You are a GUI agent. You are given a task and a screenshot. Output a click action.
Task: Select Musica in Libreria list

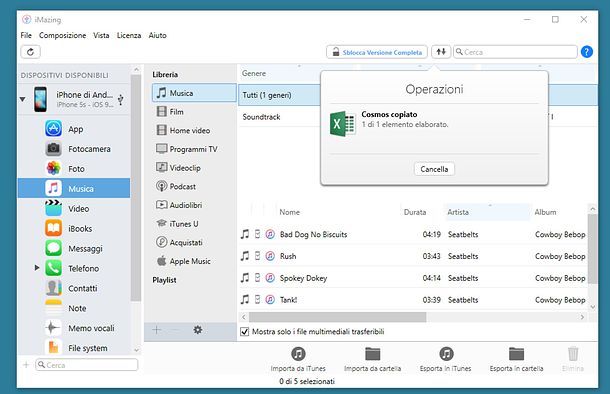tap(194, 93)
